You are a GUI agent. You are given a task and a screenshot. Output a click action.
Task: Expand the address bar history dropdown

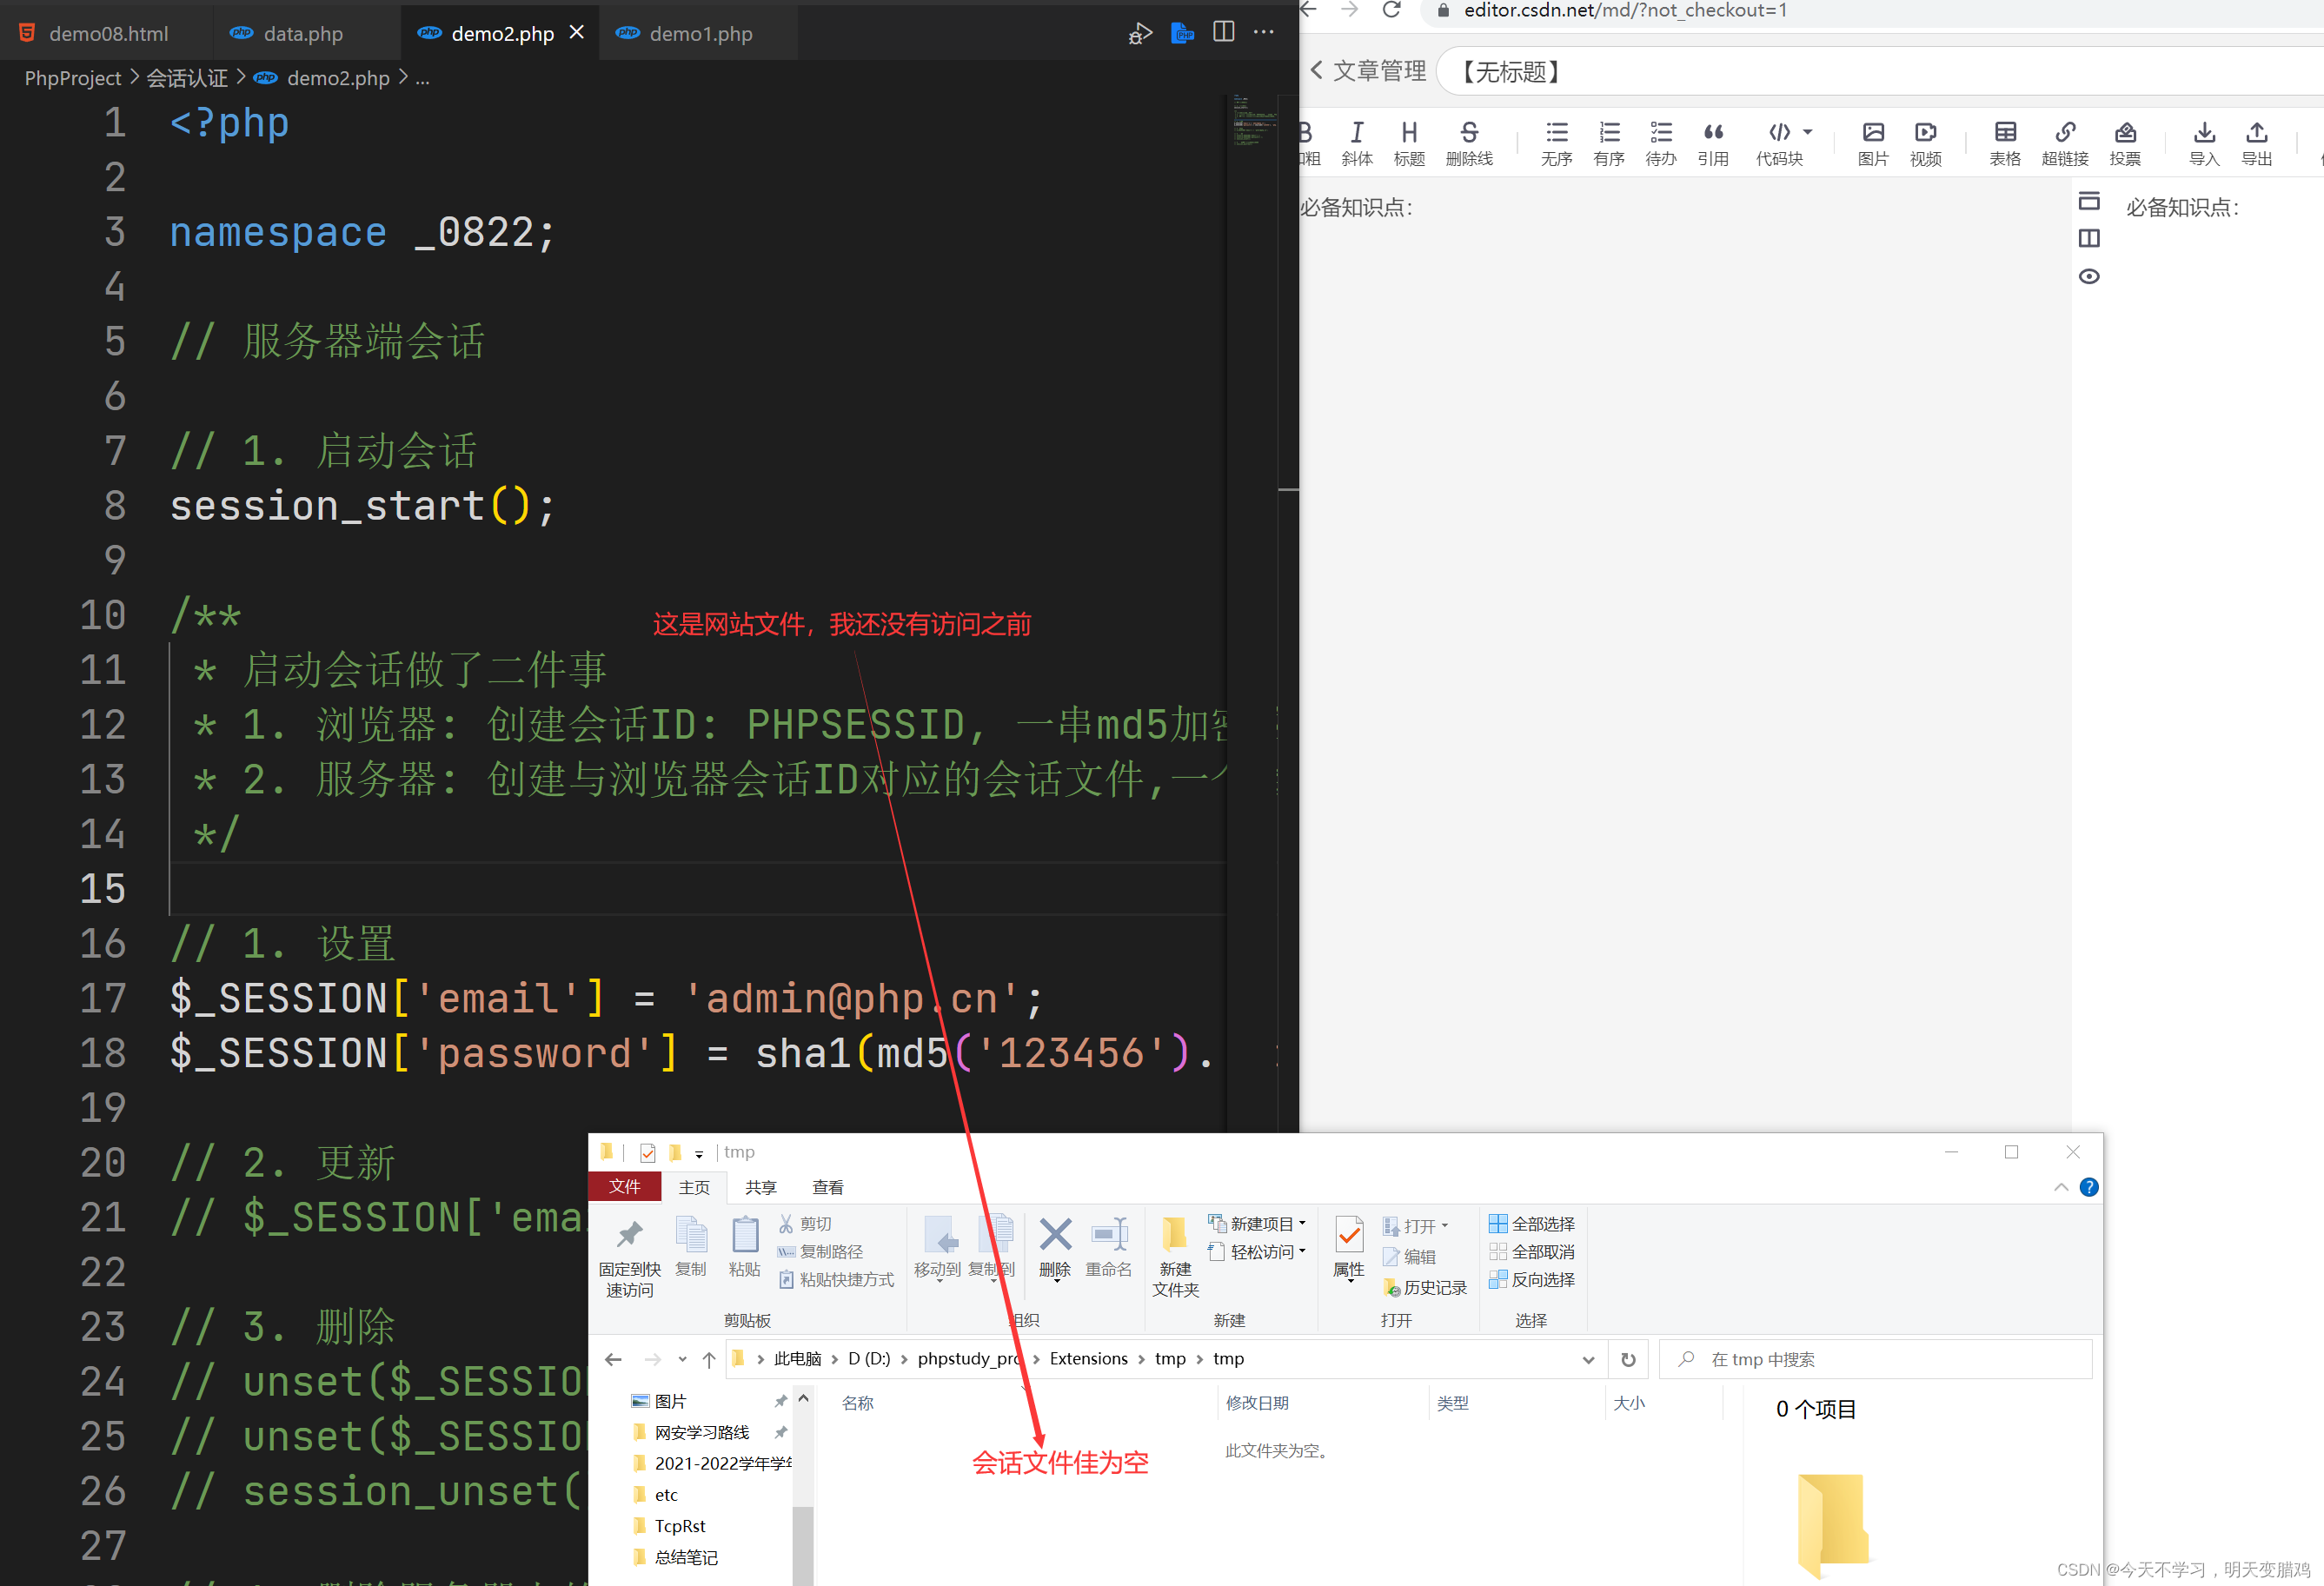(x=1588, y=1359)
